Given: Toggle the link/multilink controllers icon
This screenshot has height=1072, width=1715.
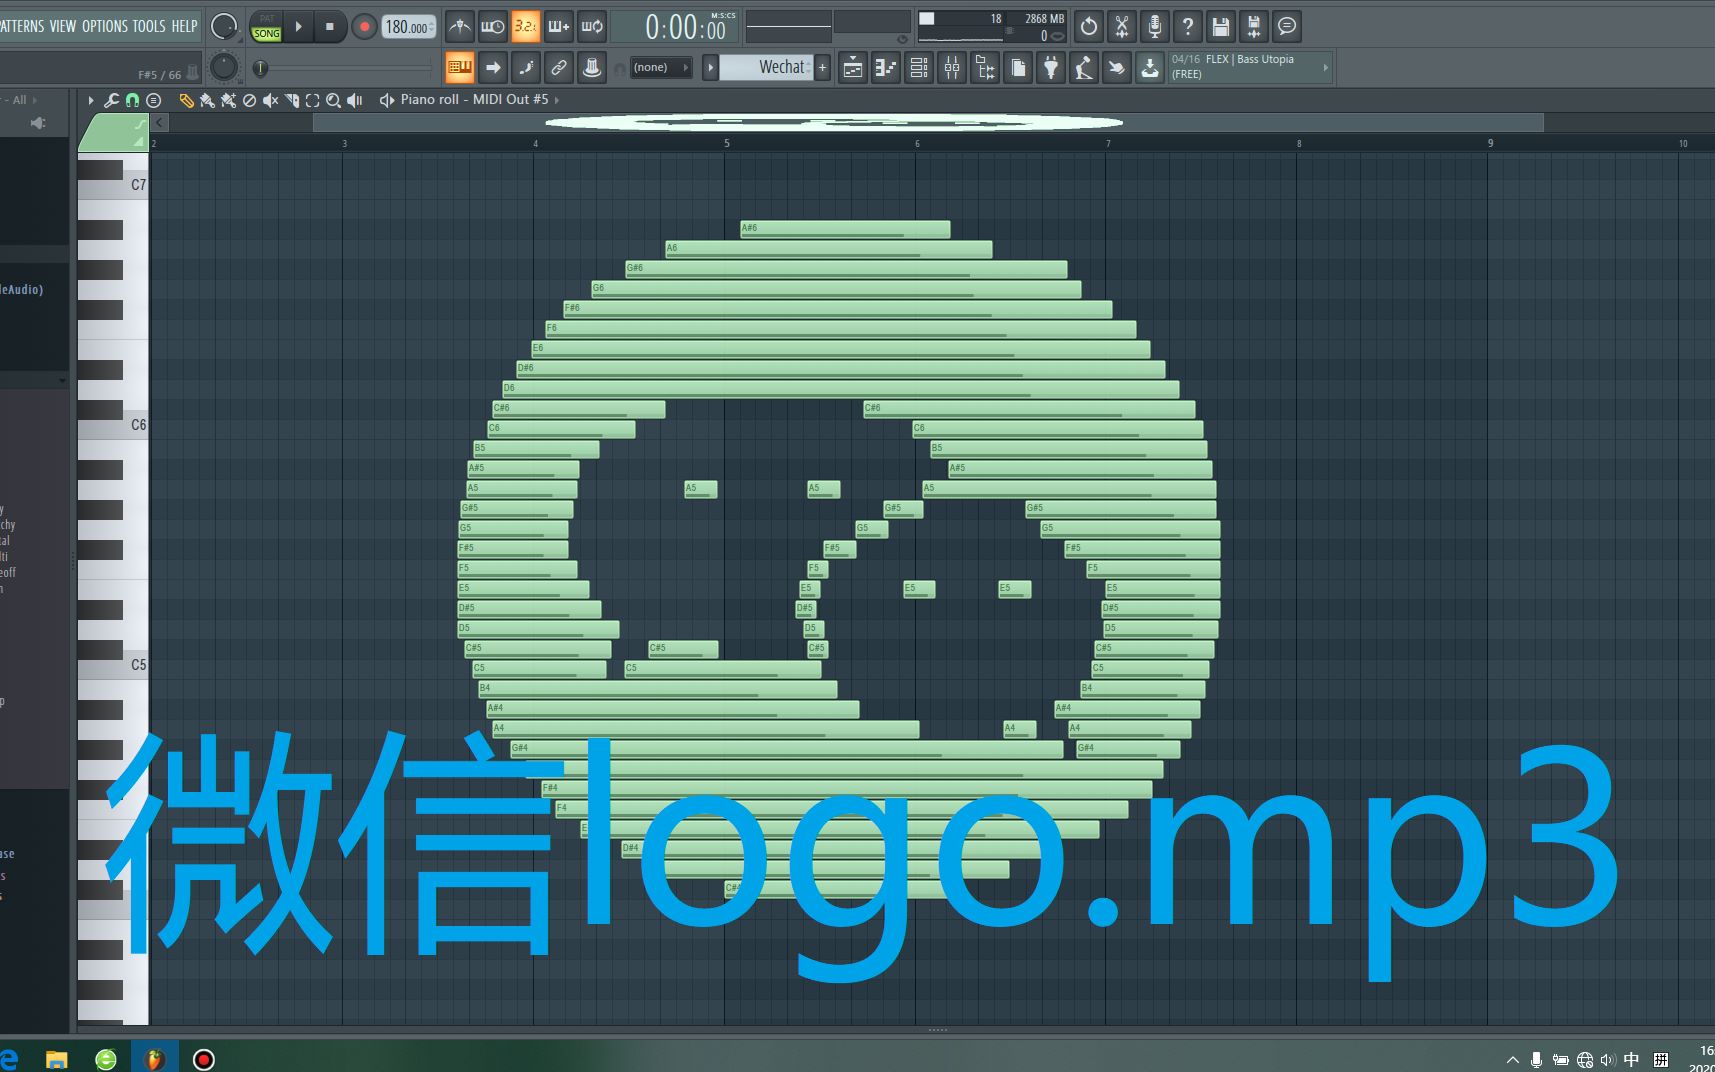Looking at the screenshot, I should [558, 67].
